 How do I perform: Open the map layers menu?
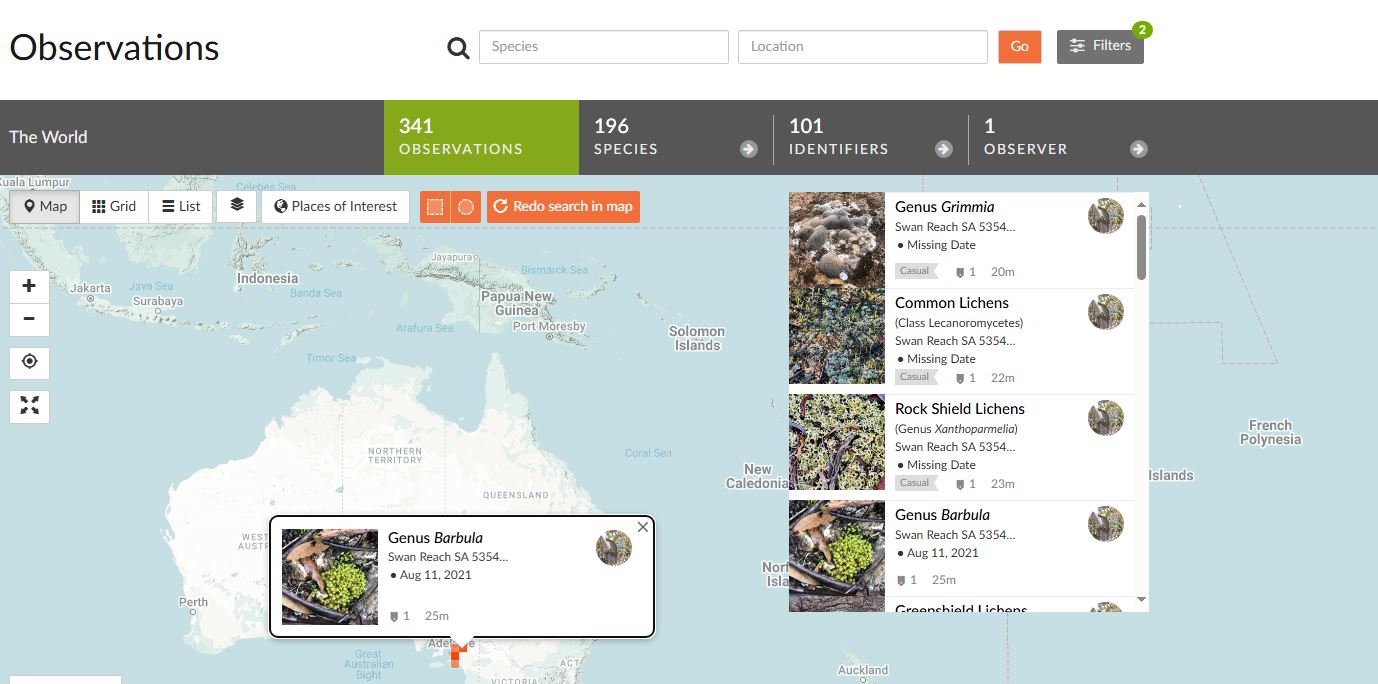237,206
